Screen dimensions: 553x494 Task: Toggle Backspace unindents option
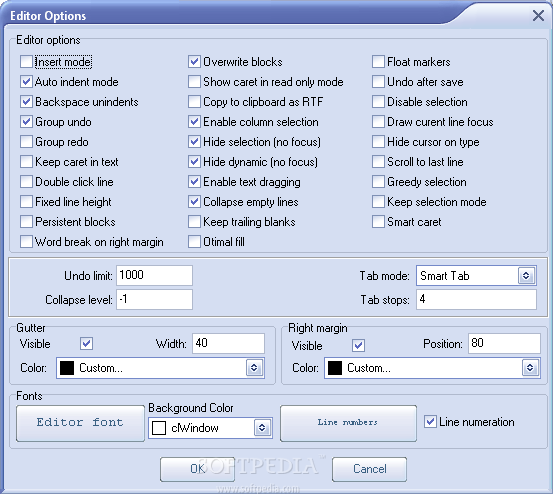click(26, 102)
